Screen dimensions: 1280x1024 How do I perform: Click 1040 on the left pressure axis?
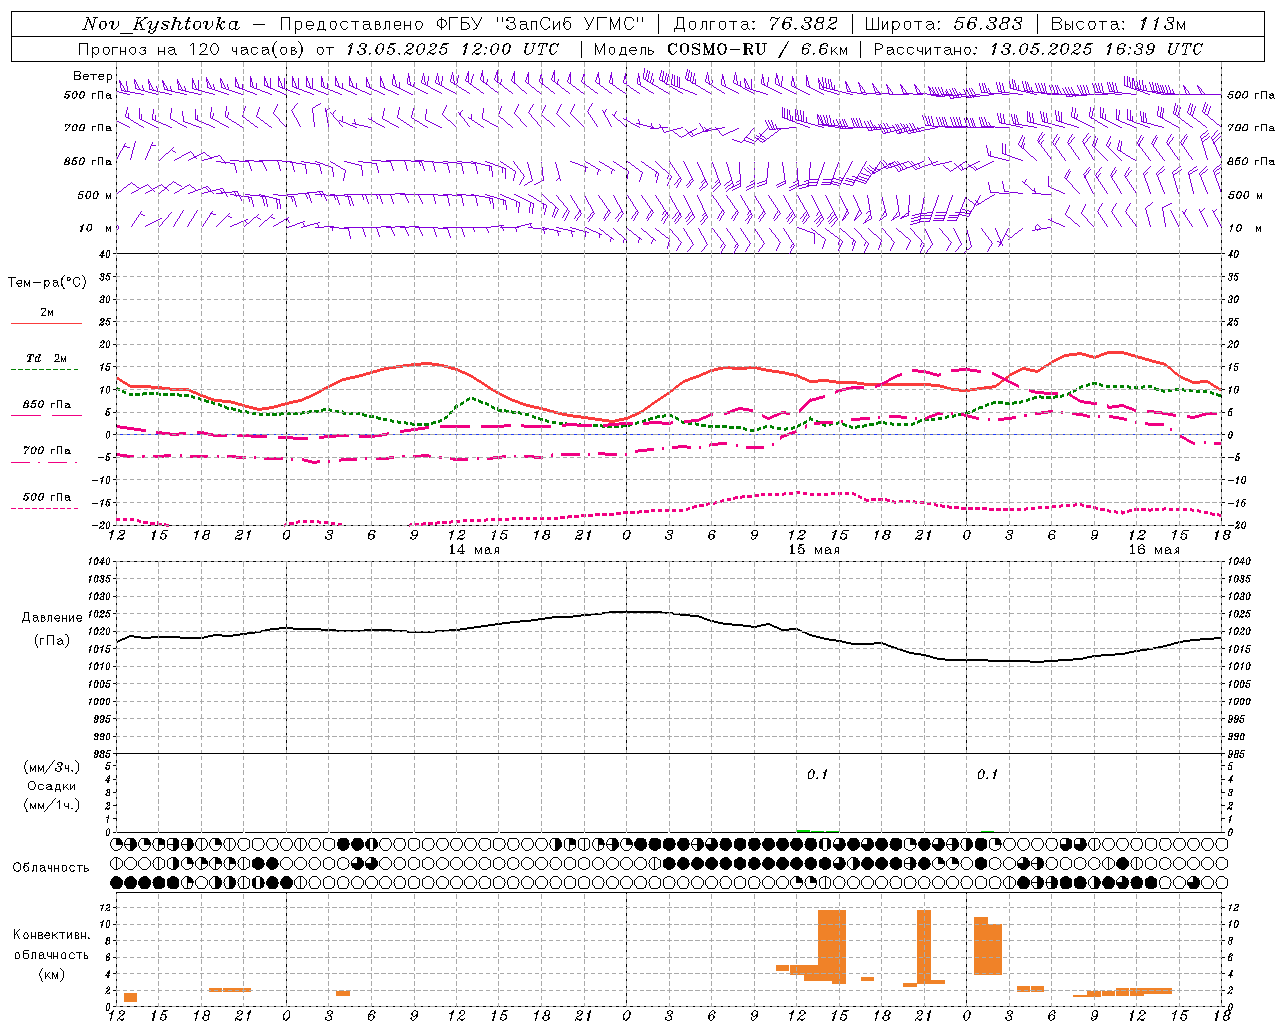click(100, 562)
